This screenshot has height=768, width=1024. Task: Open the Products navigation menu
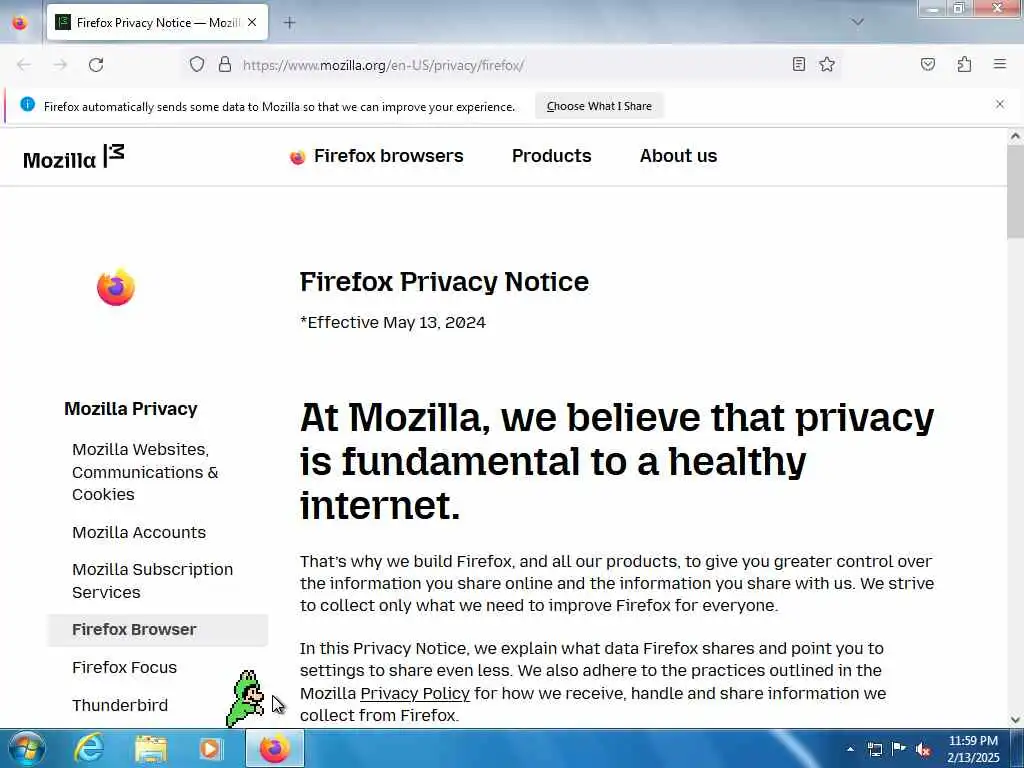(x=551, y=156)
